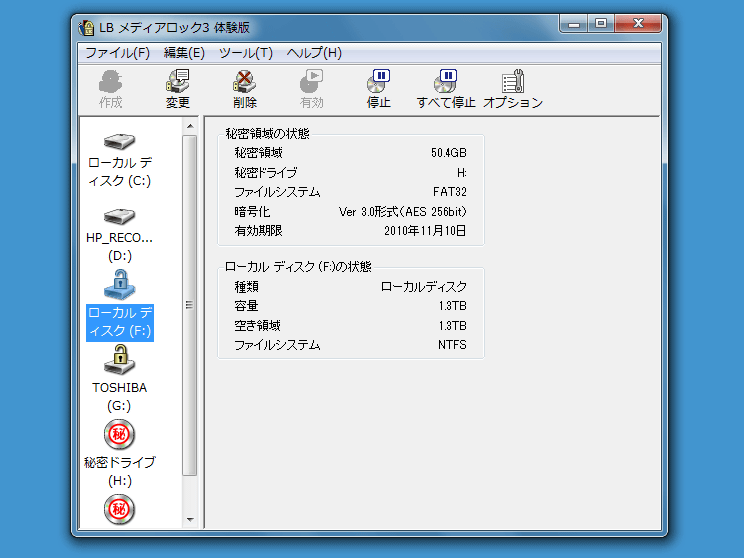Viewport: 744px width, 558px height.
Task: Click the NTFS file system value
Action: point(452,345)
